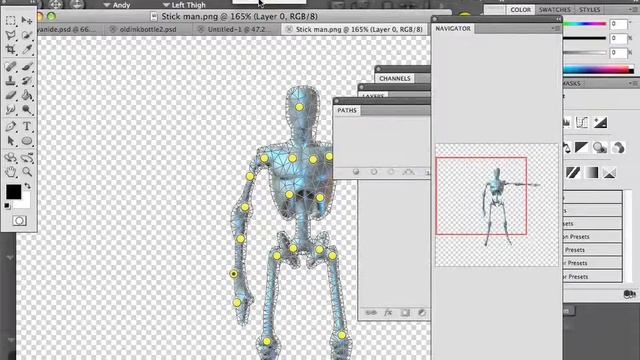Add a Black & White adjustment
This screenshot has height=360, width=640.
click(581, 147)
